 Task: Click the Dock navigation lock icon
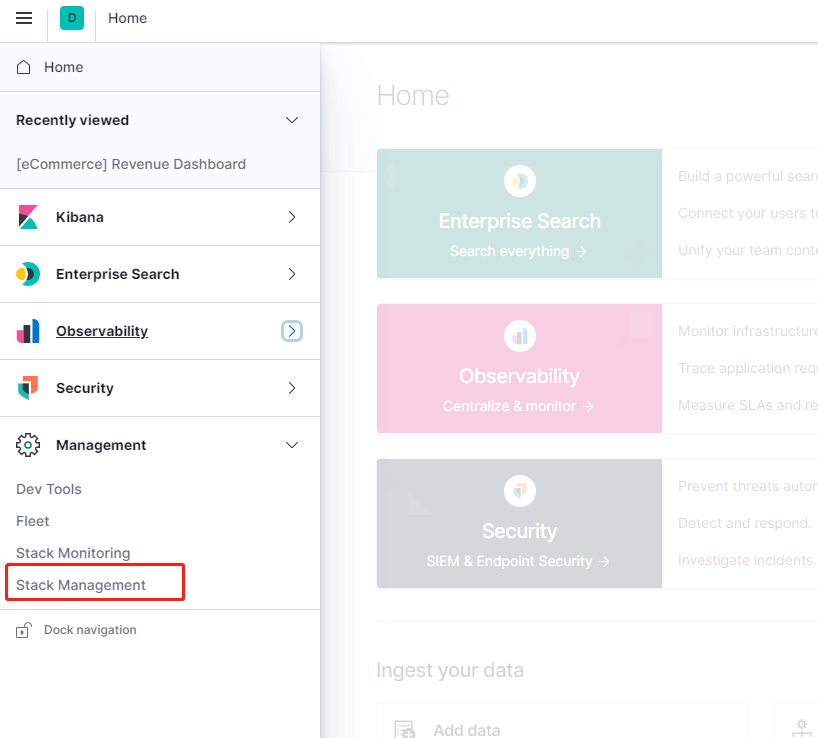[x=23, y=630]
